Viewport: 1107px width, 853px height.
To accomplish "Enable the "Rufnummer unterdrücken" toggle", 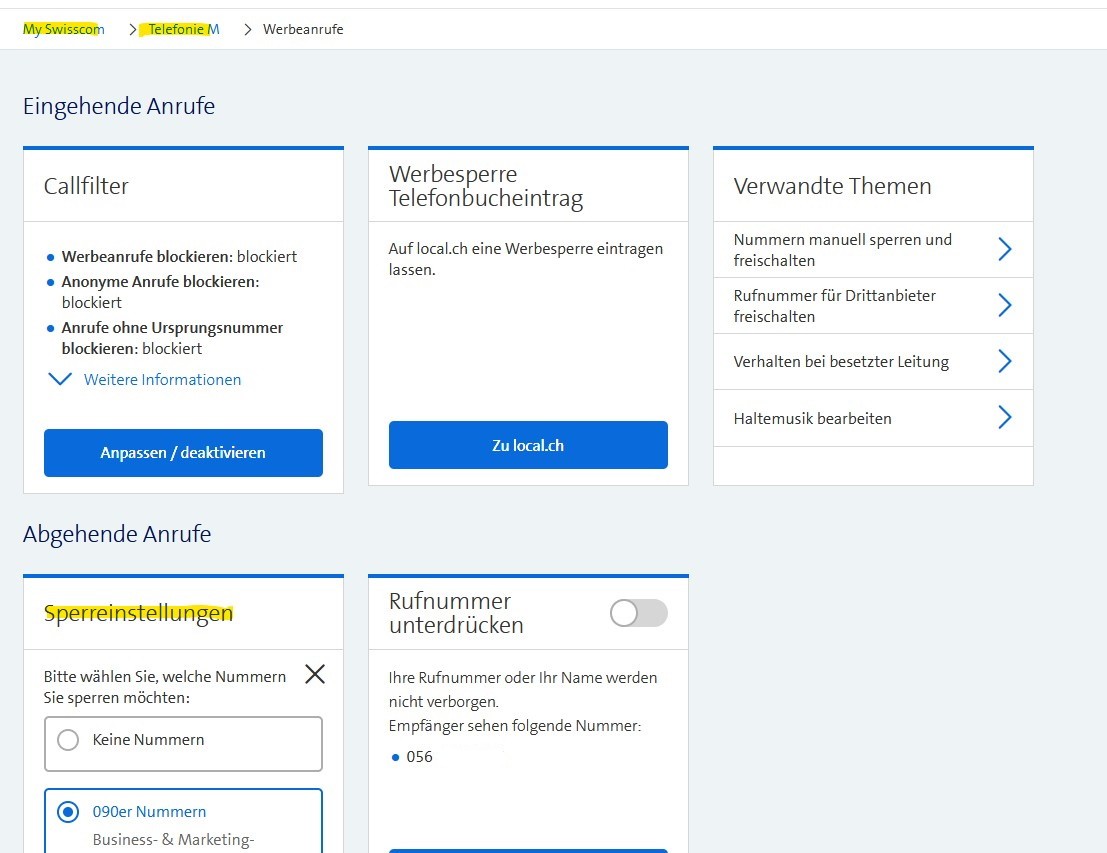I will coord(637,613).
